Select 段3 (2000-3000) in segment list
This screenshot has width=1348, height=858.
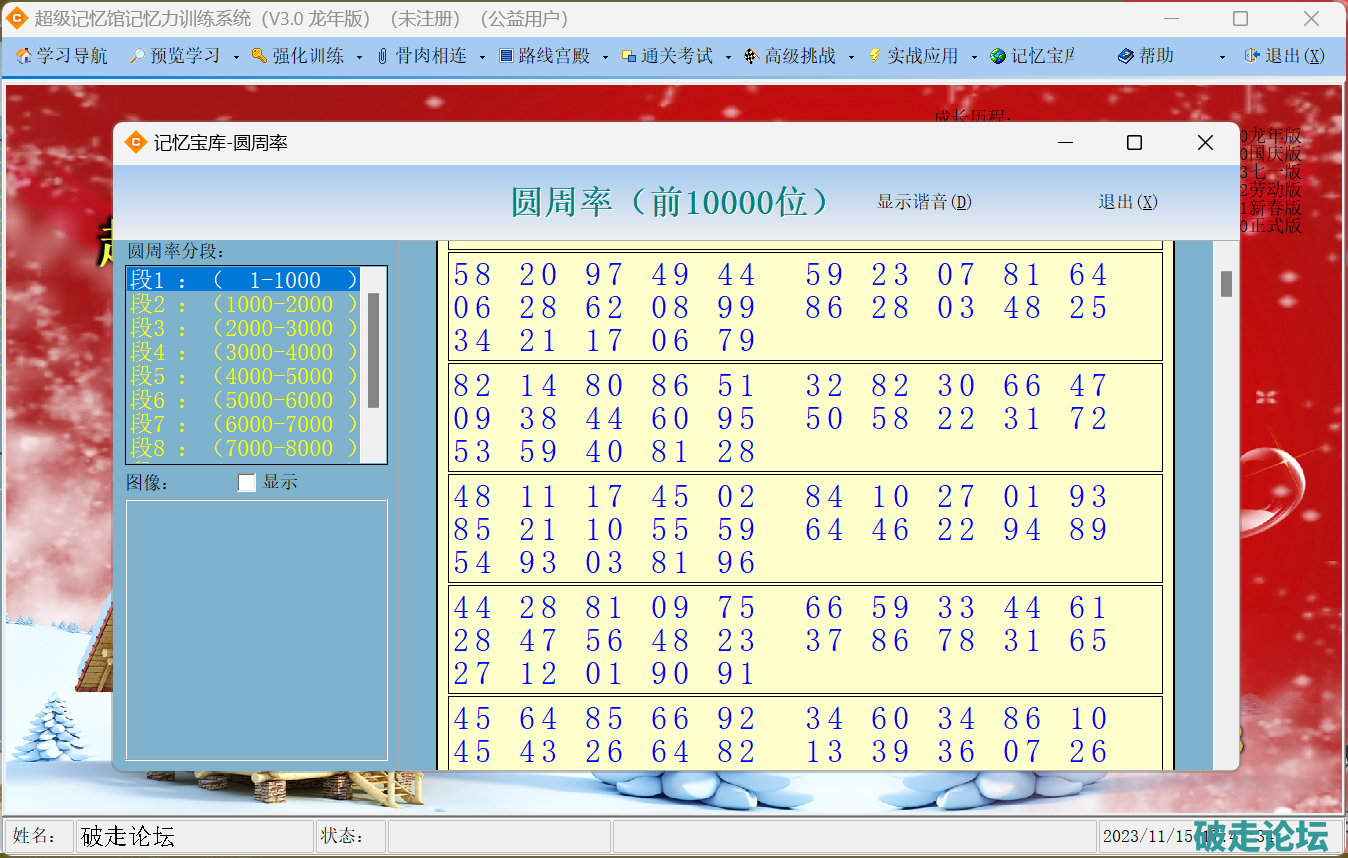coord(243,329)
